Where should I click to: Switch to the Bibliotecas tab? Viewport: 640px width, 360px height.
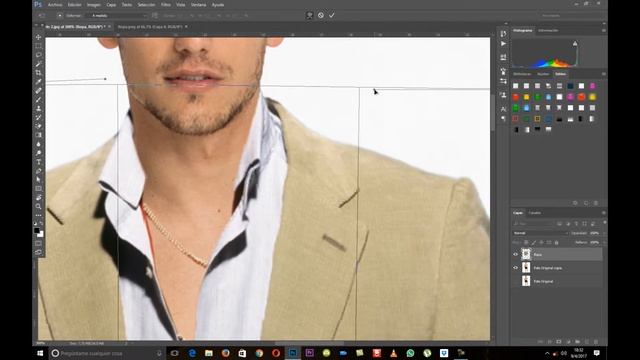click(x=522, y=74)
